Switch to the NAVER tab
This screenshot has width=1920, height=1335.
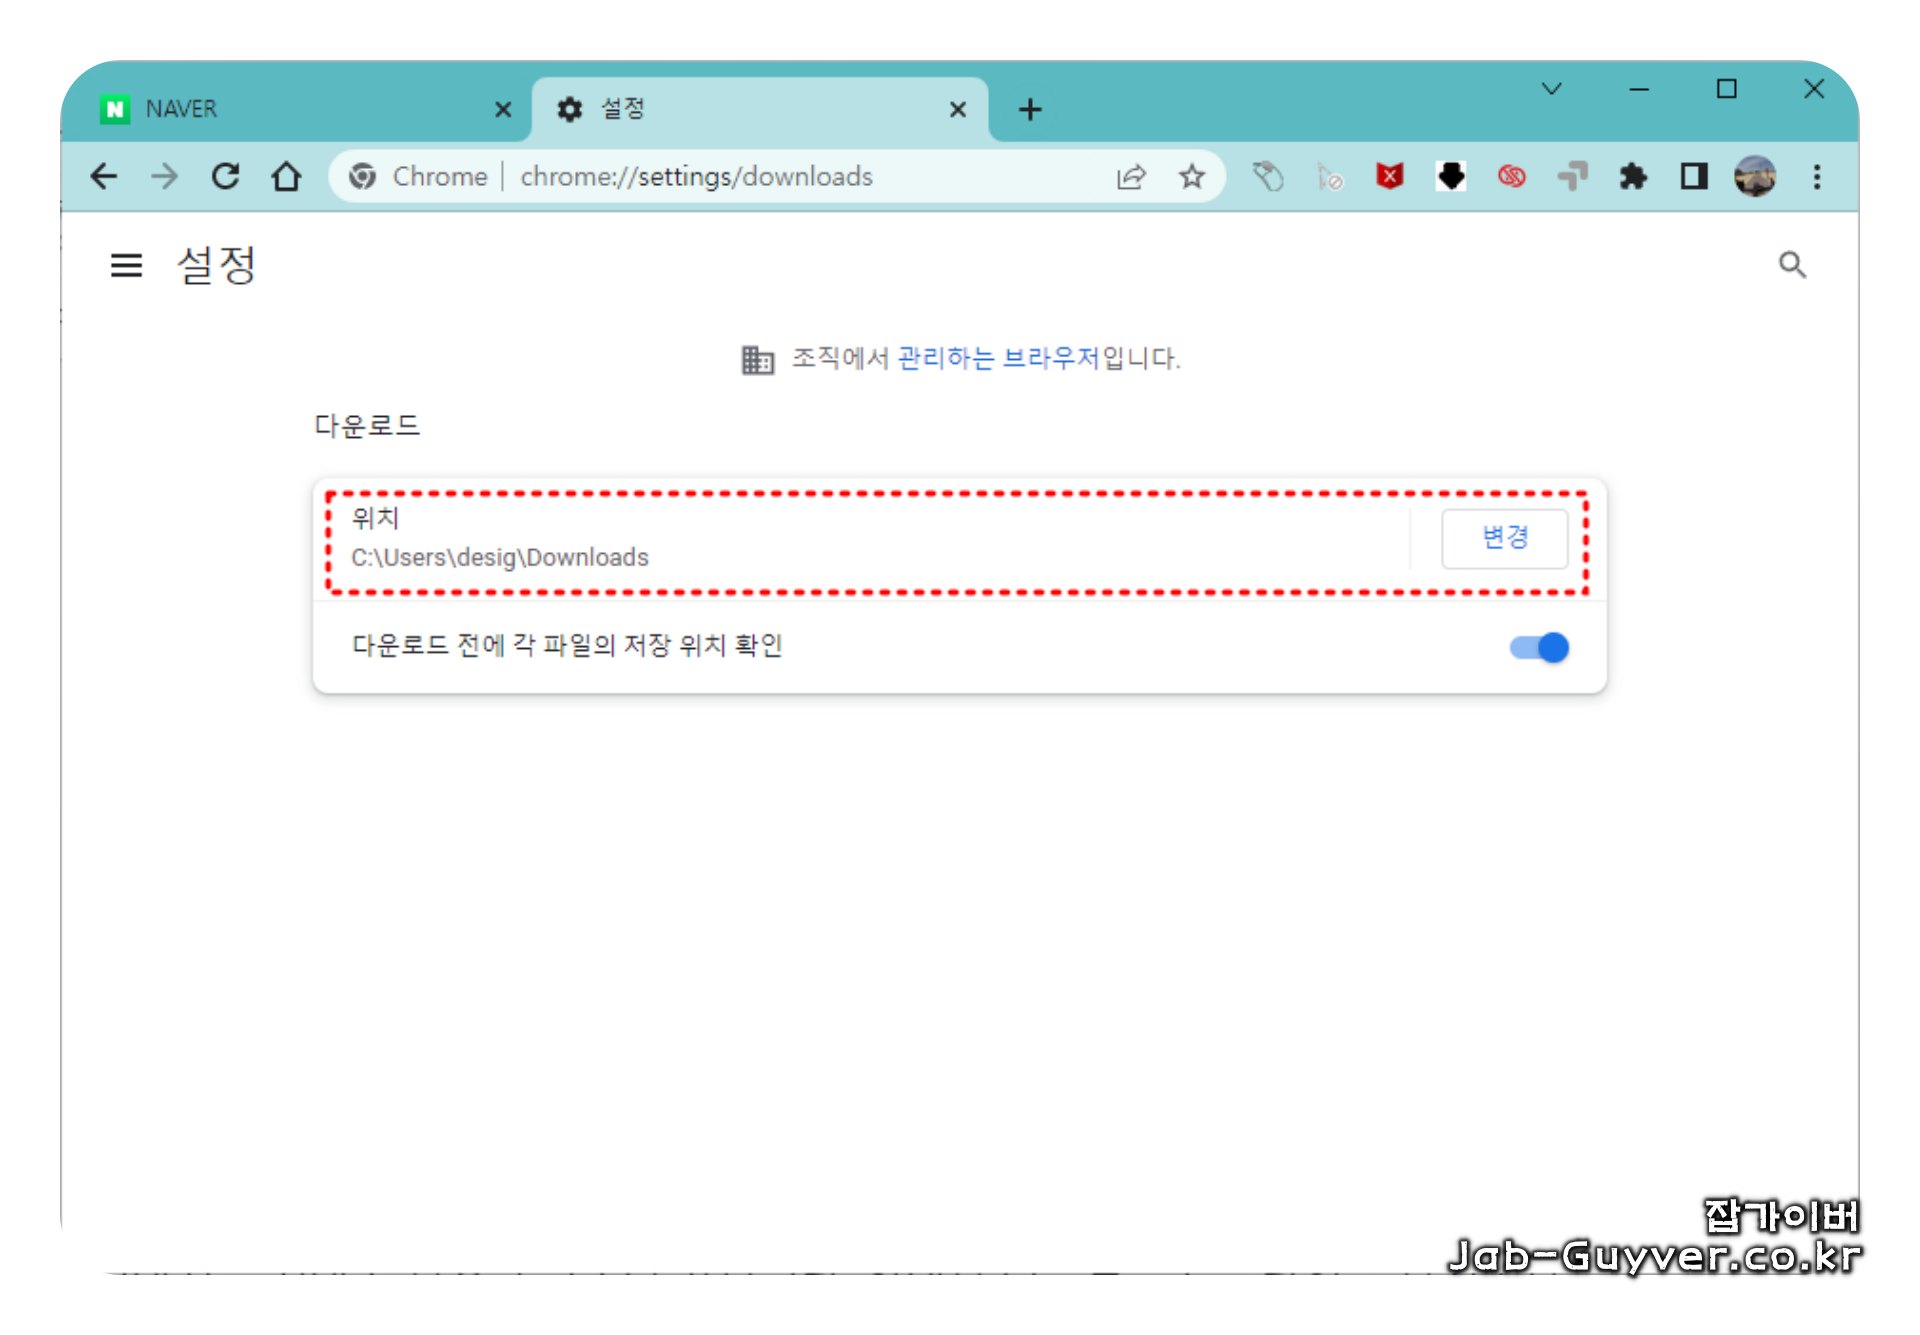(x=290, y=109)
